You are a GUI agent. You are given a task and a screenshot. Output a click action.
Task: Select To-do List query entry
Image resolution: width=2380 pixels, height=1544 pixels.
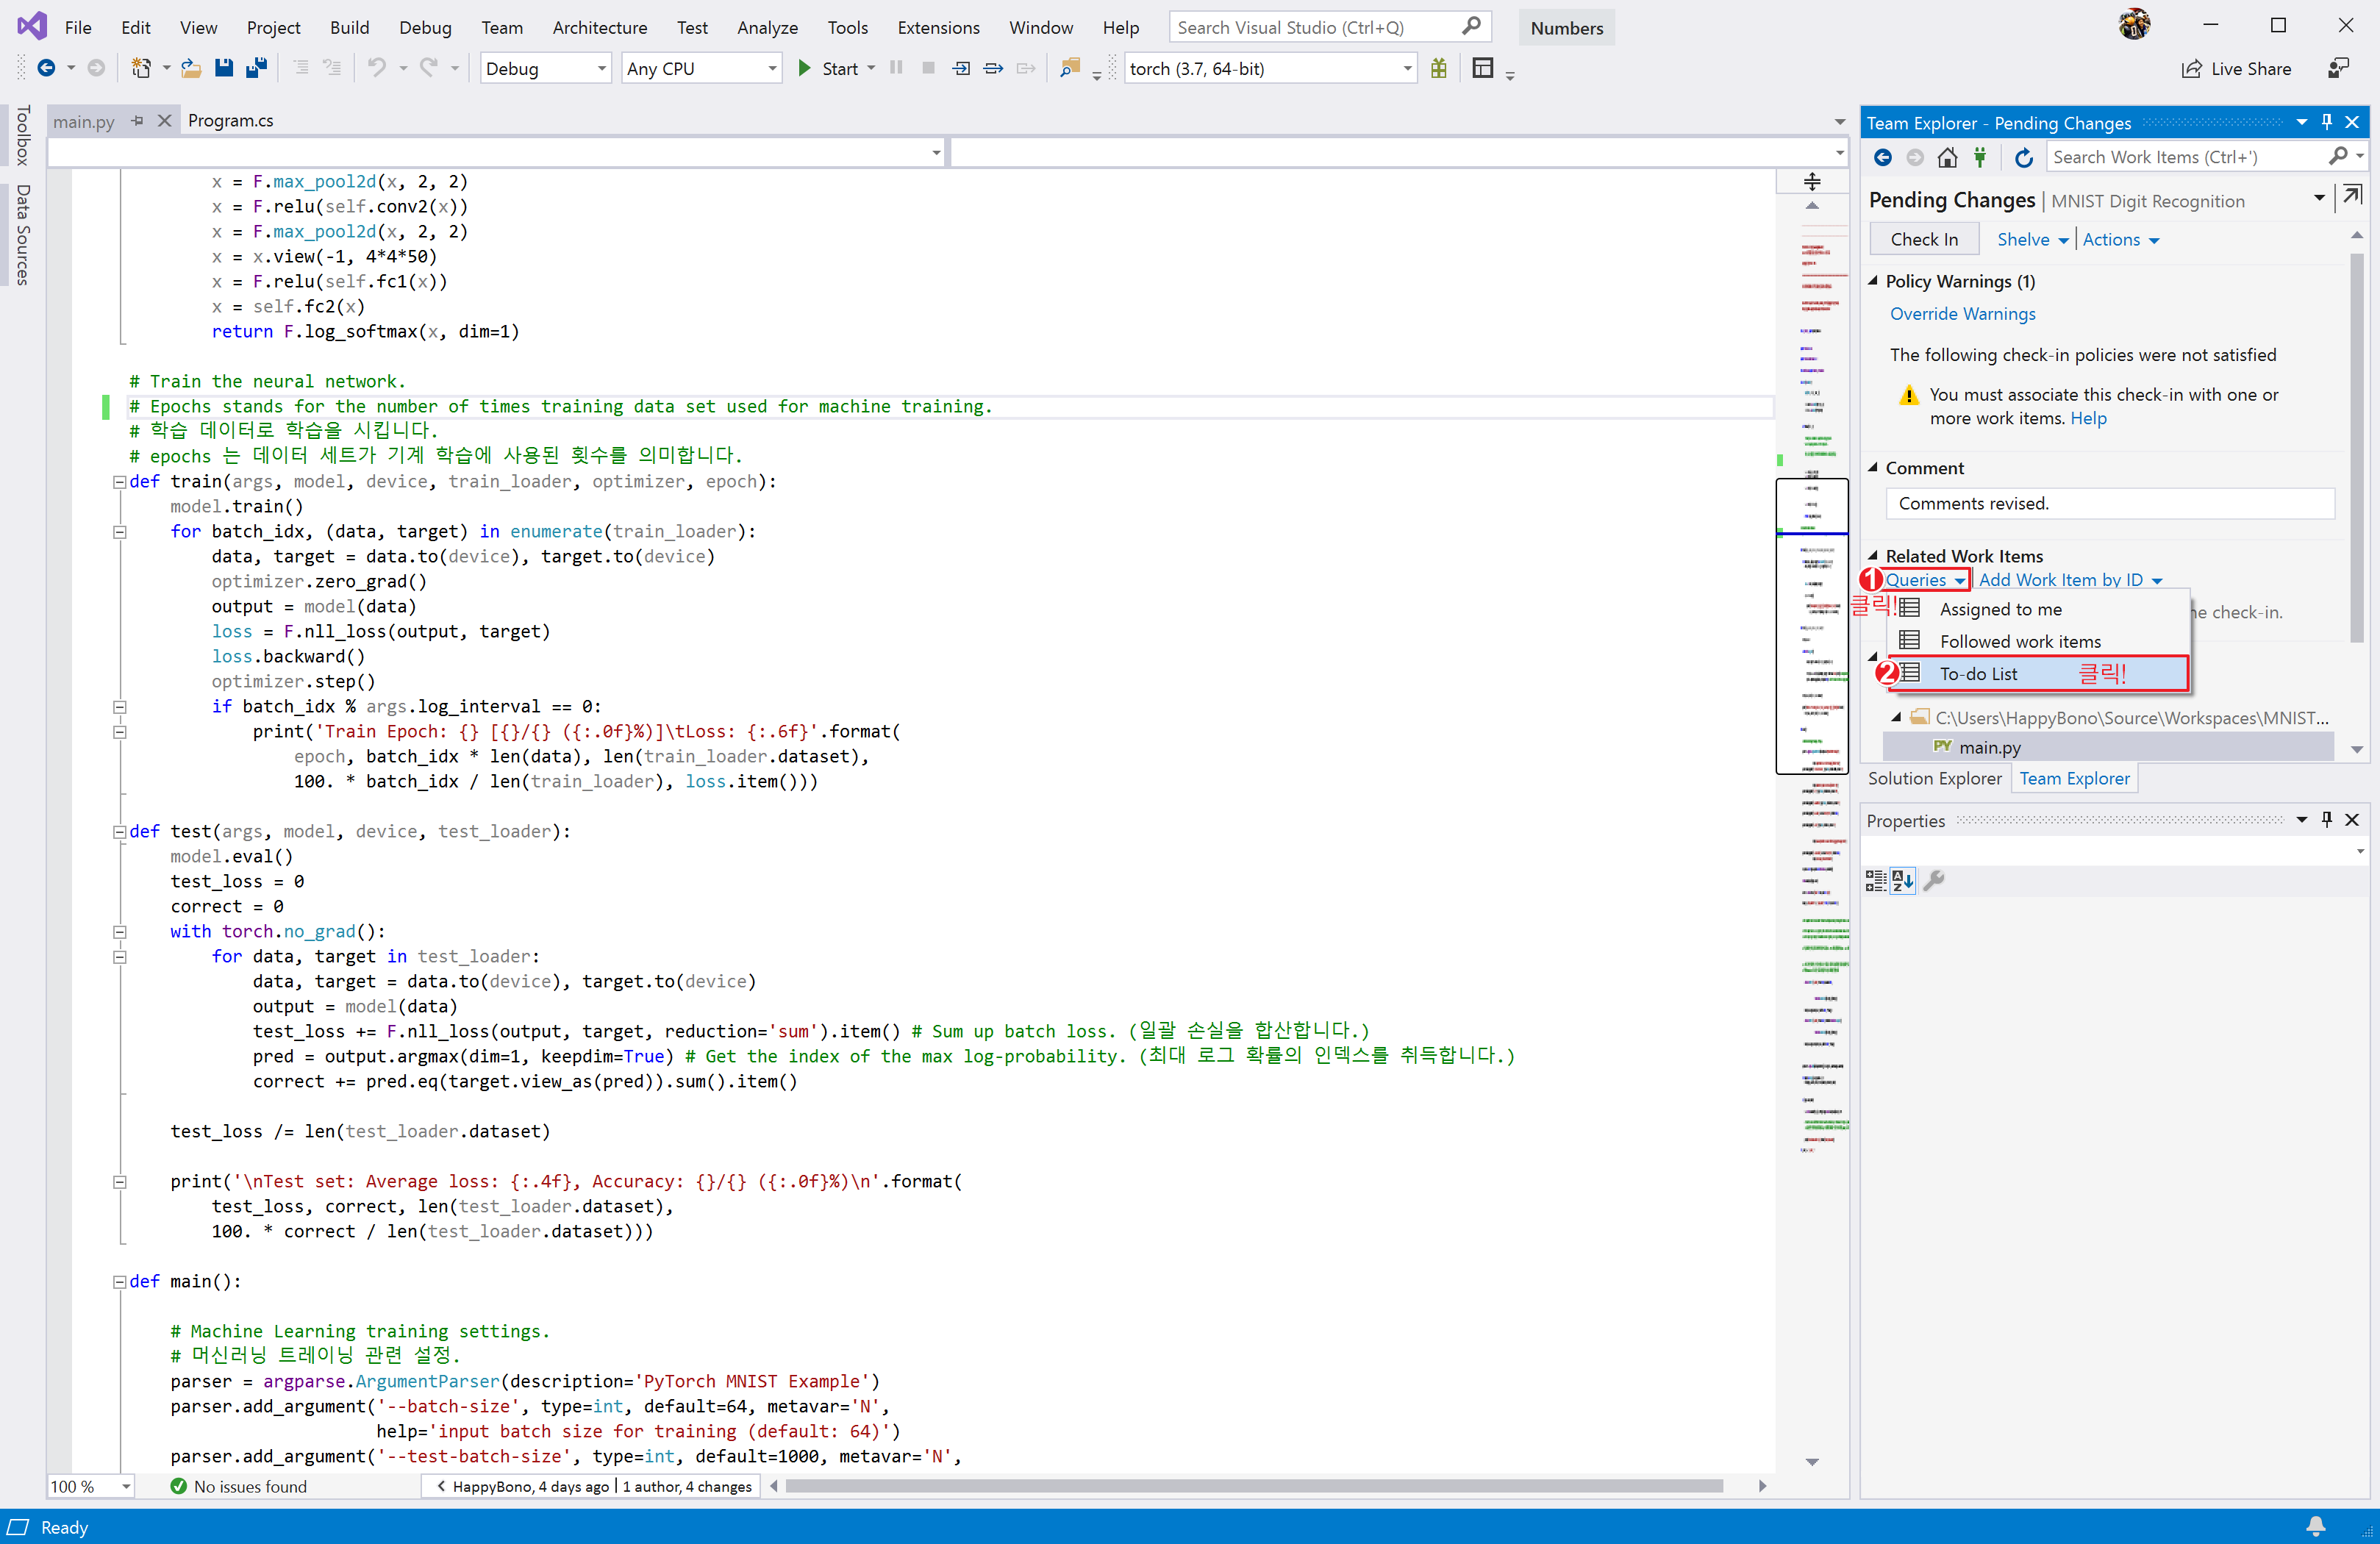pos(2039,674)
